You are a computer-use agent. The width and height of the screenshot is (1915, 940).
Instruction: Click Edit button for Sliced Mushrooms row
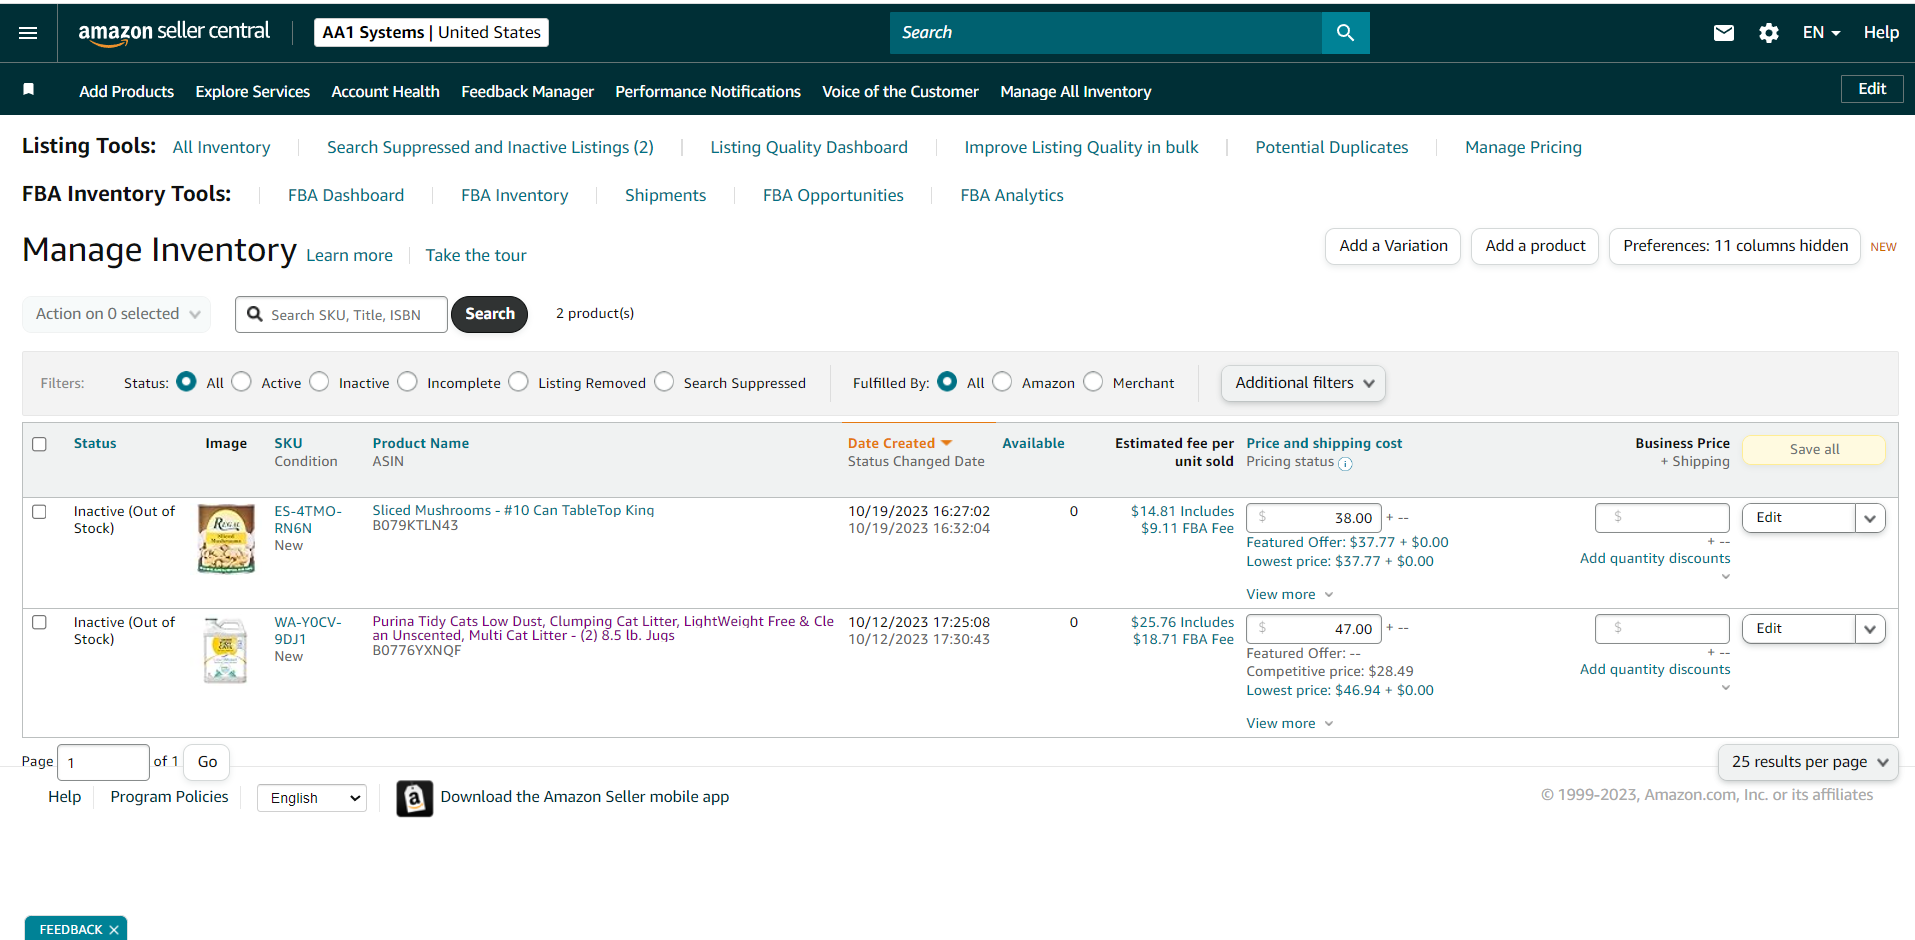coord(1798,518)
